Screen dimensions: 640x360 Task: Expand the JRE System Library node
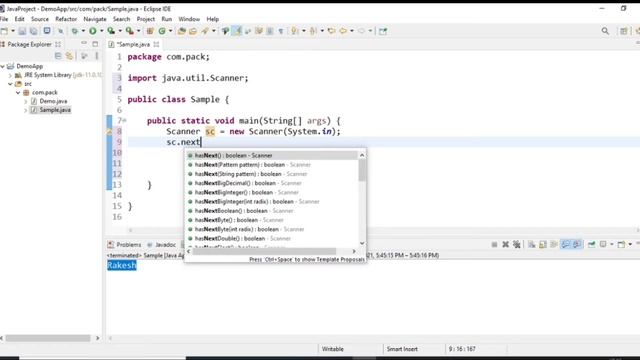[10, 75]
